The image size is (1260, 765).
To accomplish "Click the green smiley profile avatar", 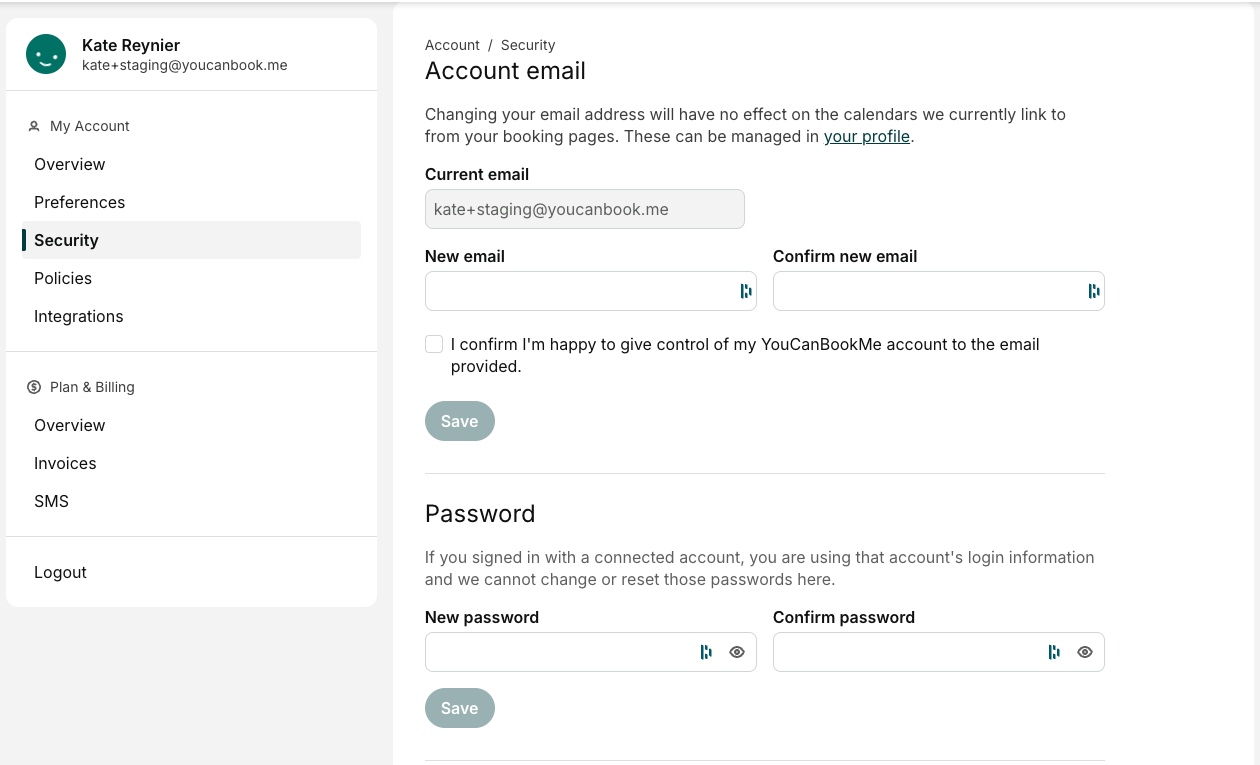I will [x=46, y=54].
